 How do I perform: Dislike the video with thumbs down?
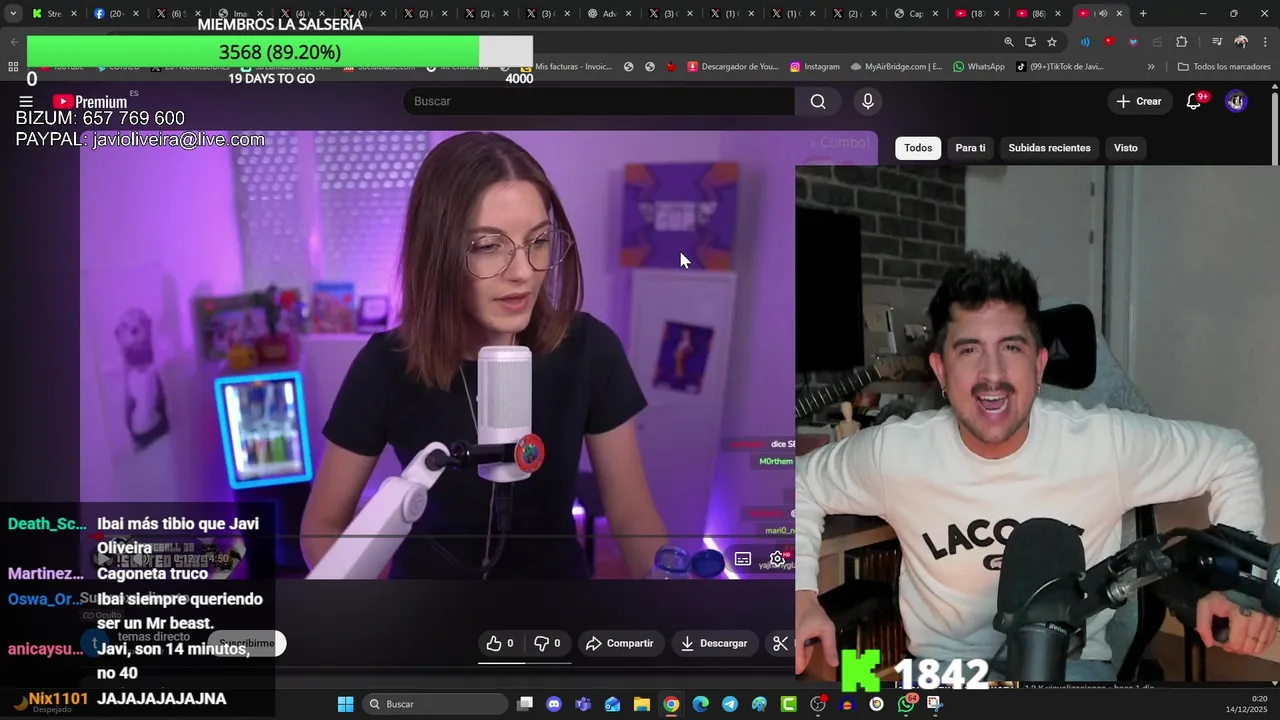[x=547, y=643]
